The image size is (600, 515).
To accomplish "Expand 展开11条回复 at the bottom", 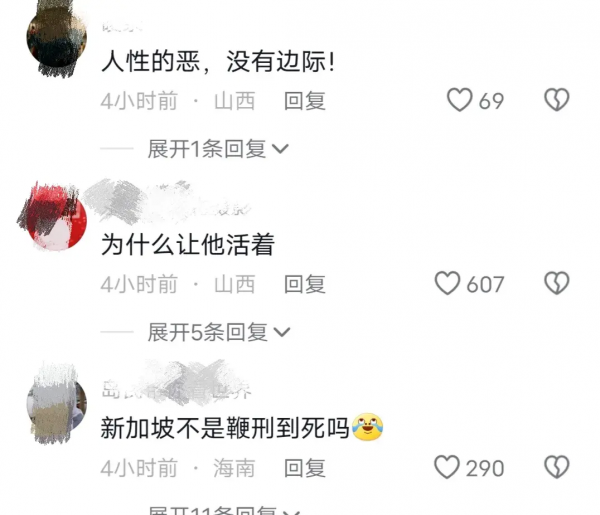I will pyautogui.click(x=224, y=510).
